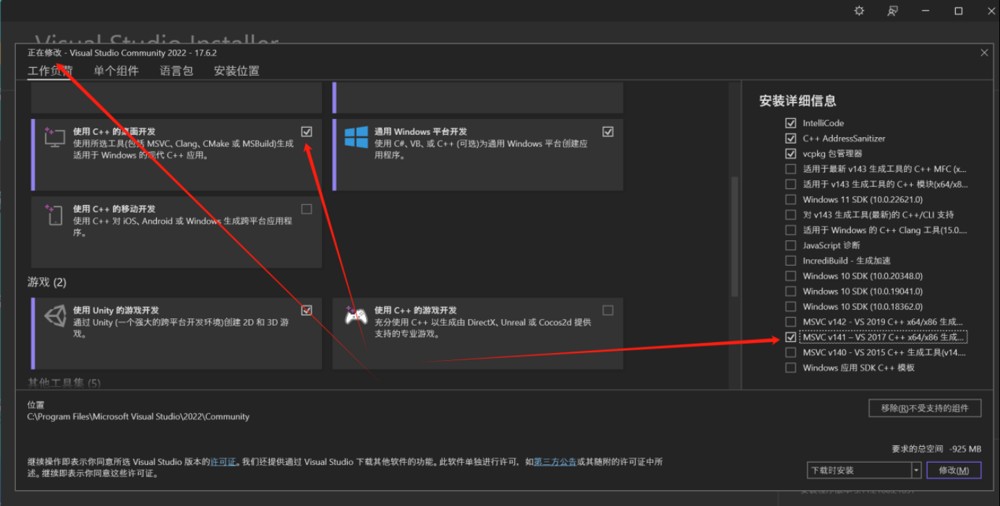Image resolution: width=1000 pixels, height=506 pixels.
Task: Close the modify dialog with X
Action: click(x=984, y=52)
